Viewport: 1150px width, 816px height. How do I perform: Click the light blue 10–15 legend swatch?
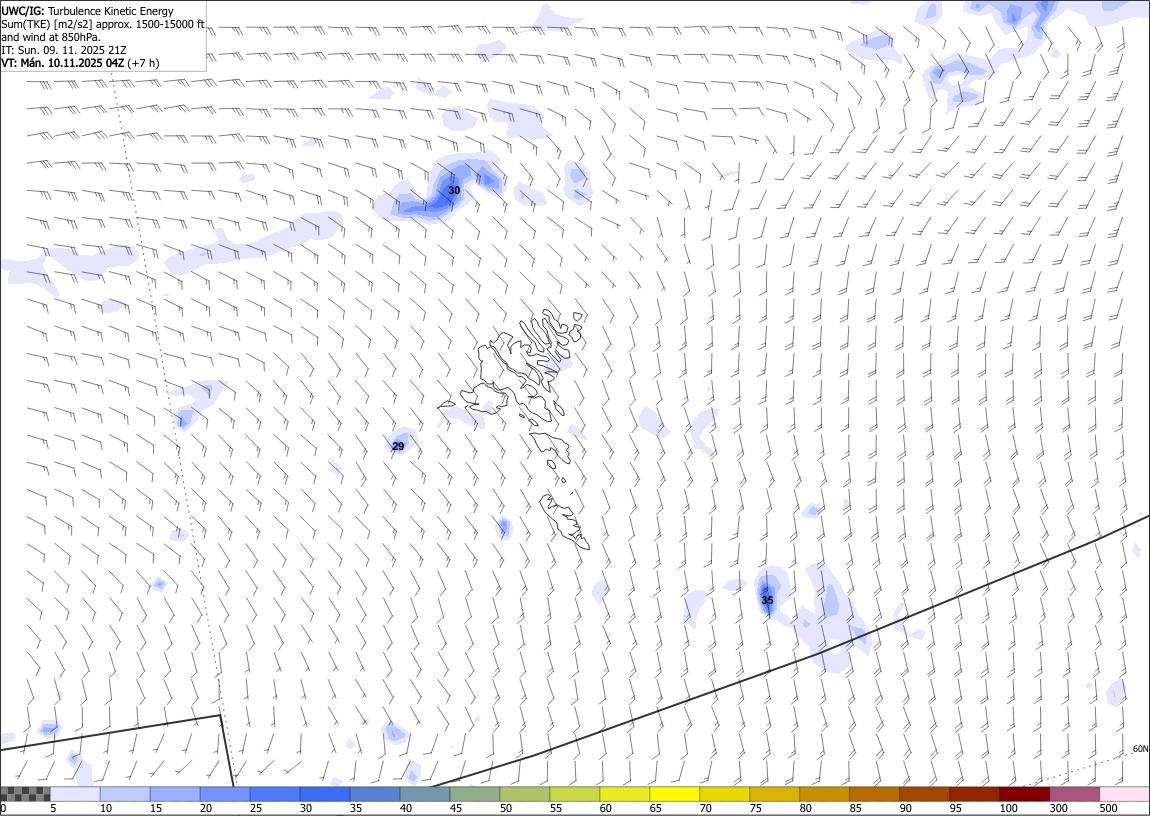[125, 794]
